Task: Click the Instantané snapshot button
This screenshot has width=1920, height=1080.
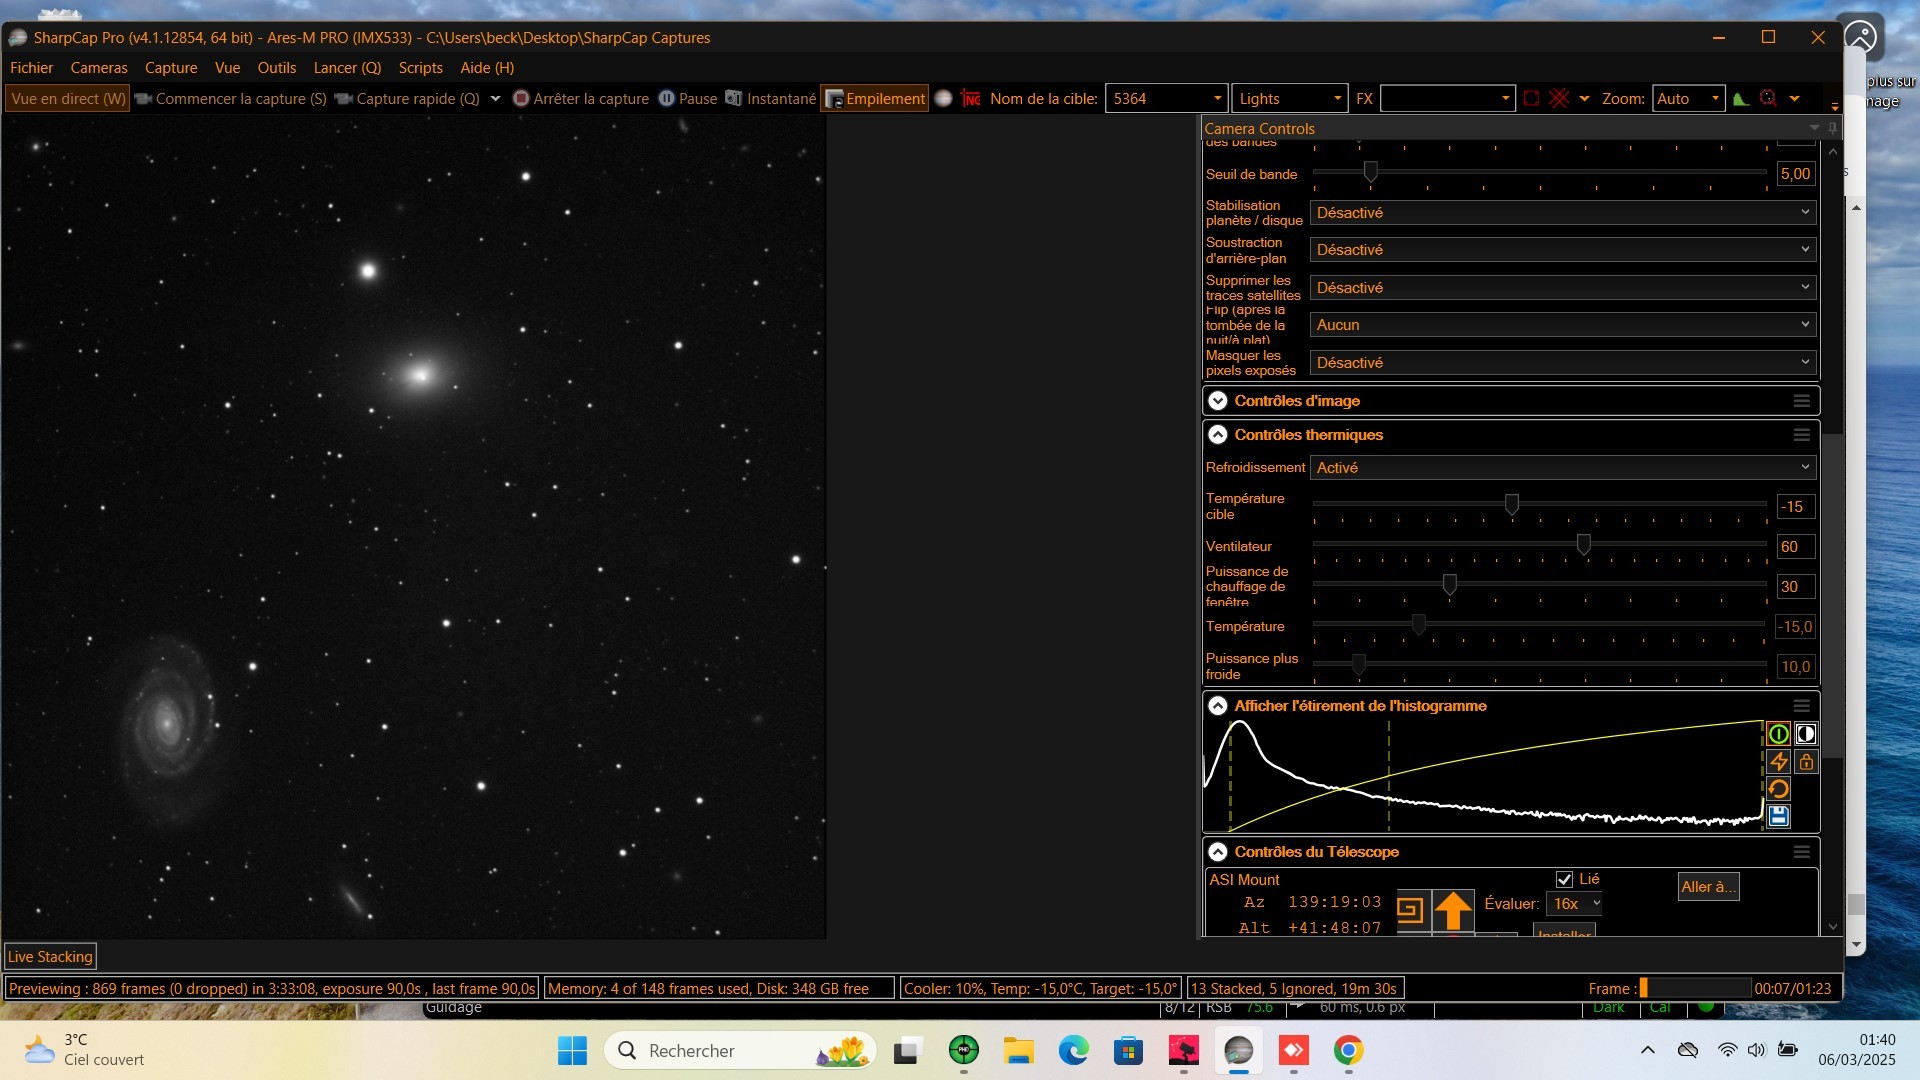Action: click(x=771, y=98)
